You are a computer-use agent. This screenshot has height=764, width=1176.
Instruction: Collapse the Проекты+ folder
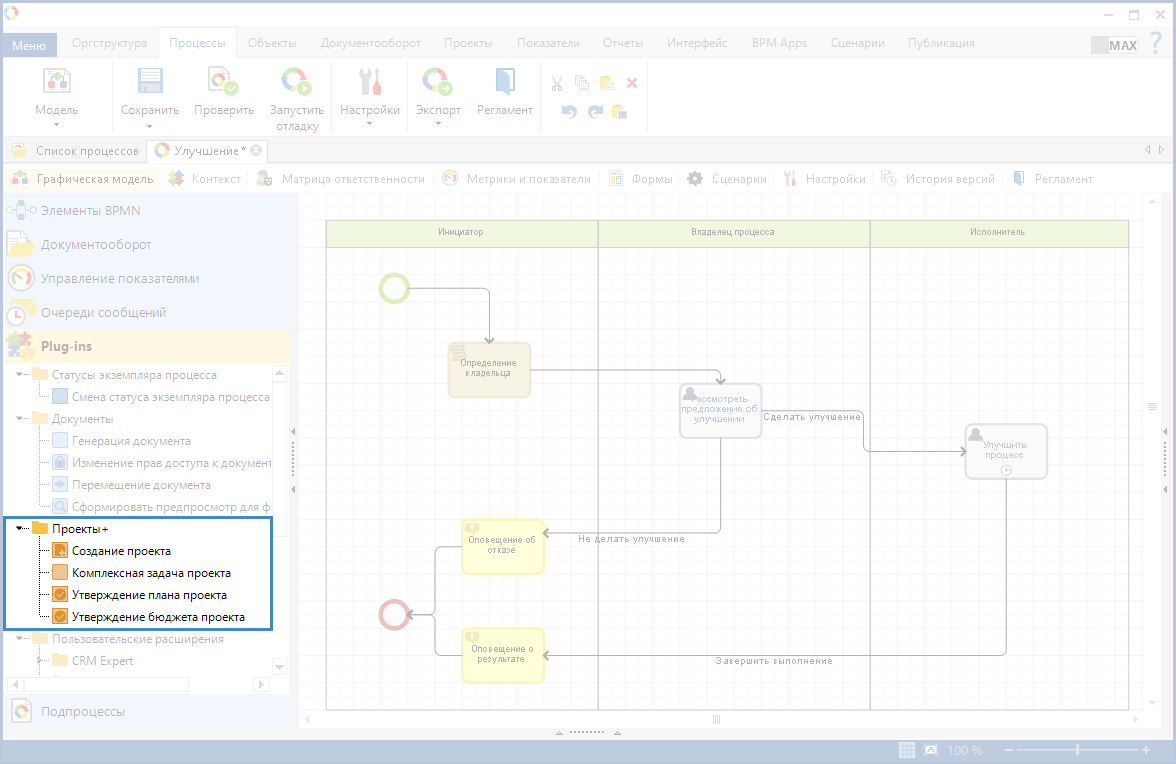[x=21, y=528]
